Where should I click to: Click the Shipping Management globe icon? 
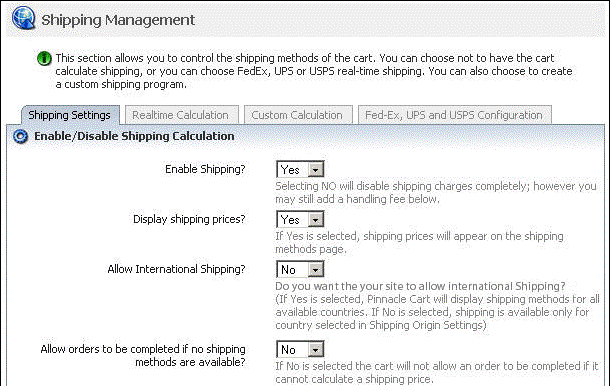[x=23, y=18]
